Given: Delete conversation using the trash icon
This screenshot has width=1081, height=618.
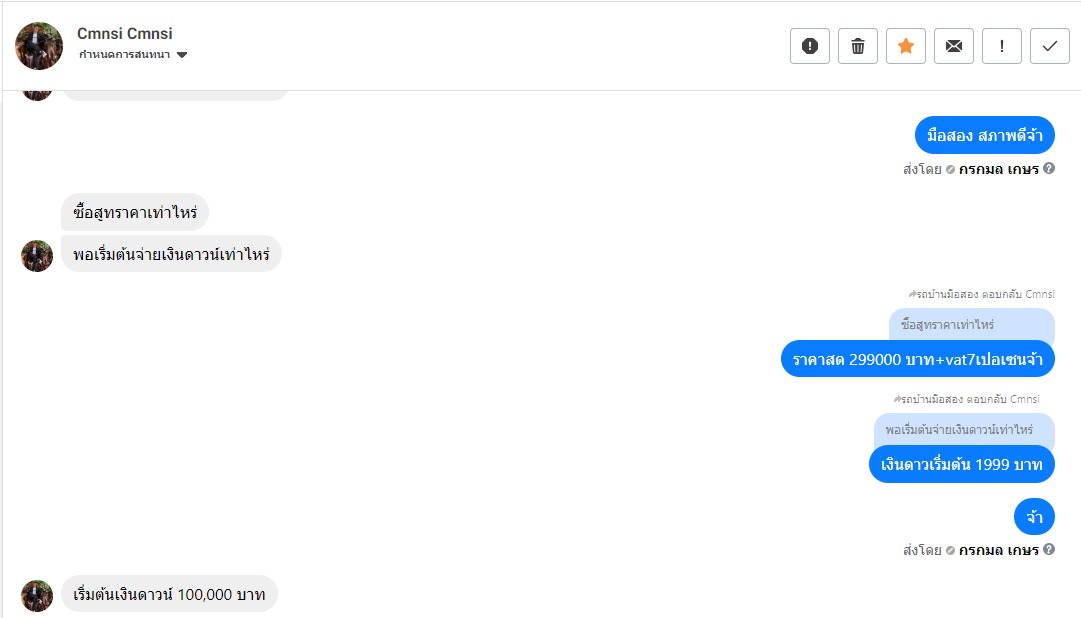Looking at the screenshot, I should coord(858,46).
